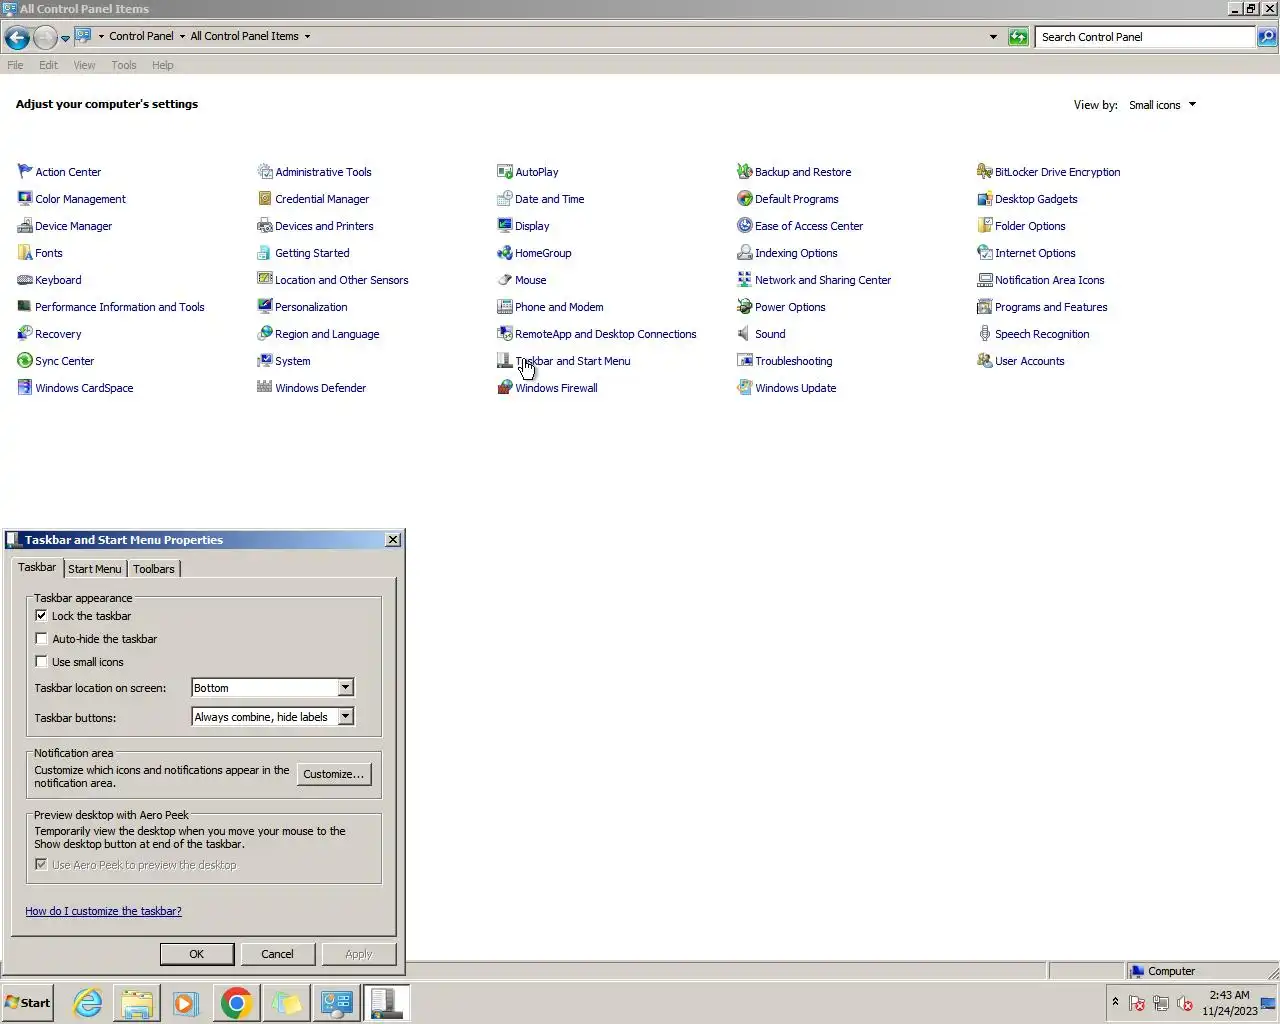Screen dimensions: 1280x1024
Task: Open Region and Language globe icon
Action: tap(265, 334)
